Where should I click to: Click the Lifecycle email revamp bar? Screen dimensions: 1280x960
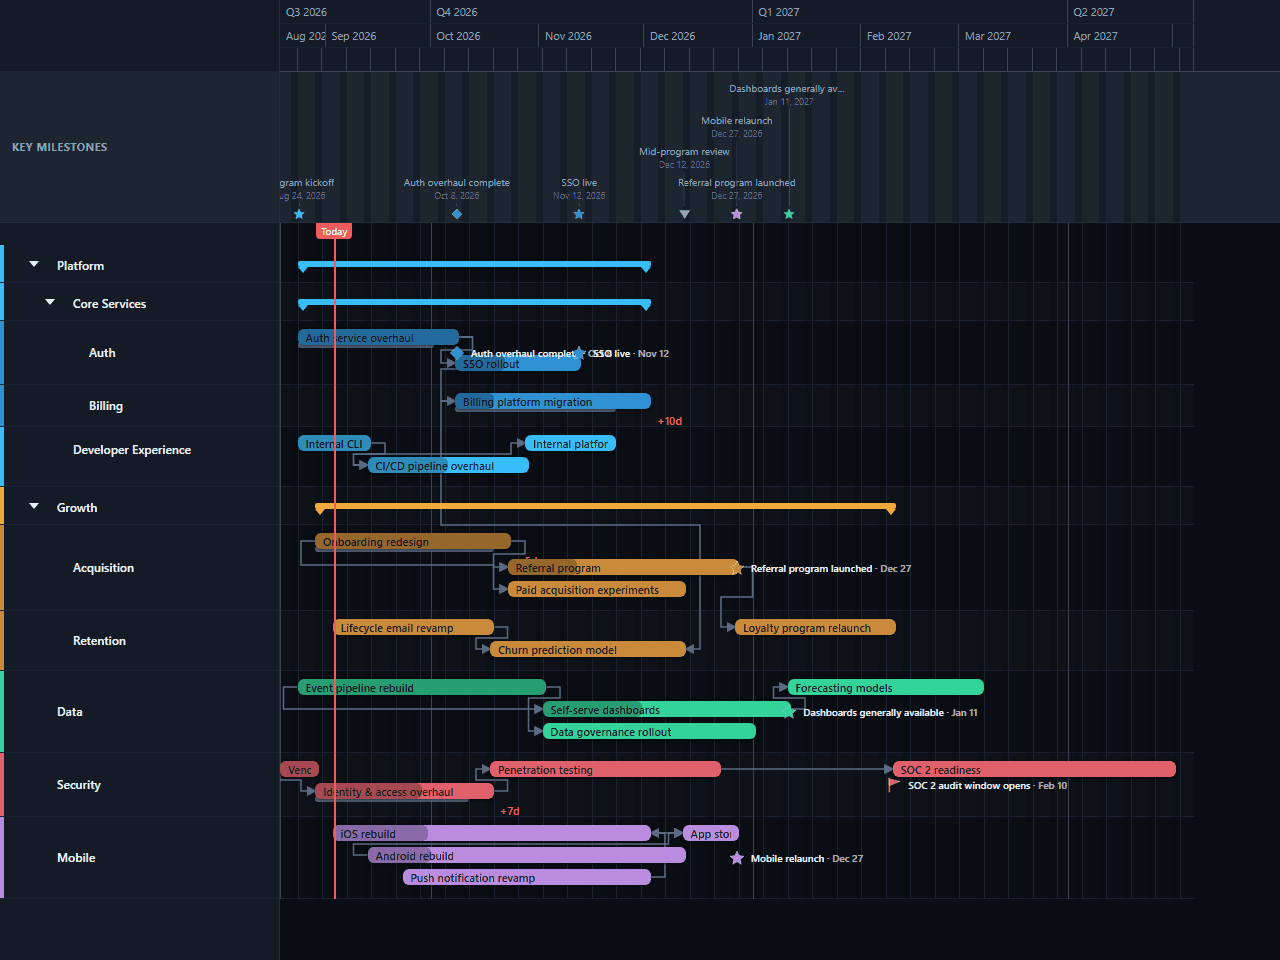(414, 627)
